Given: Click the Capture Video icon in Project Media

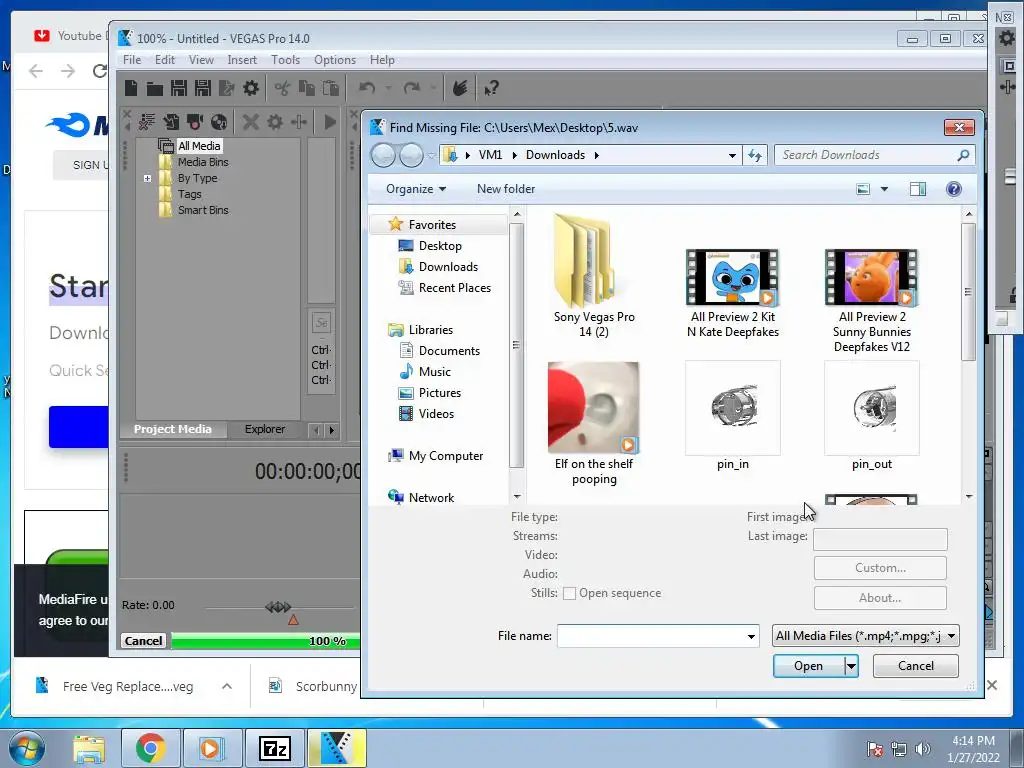Looking at the screenshot, I should 195,121.
